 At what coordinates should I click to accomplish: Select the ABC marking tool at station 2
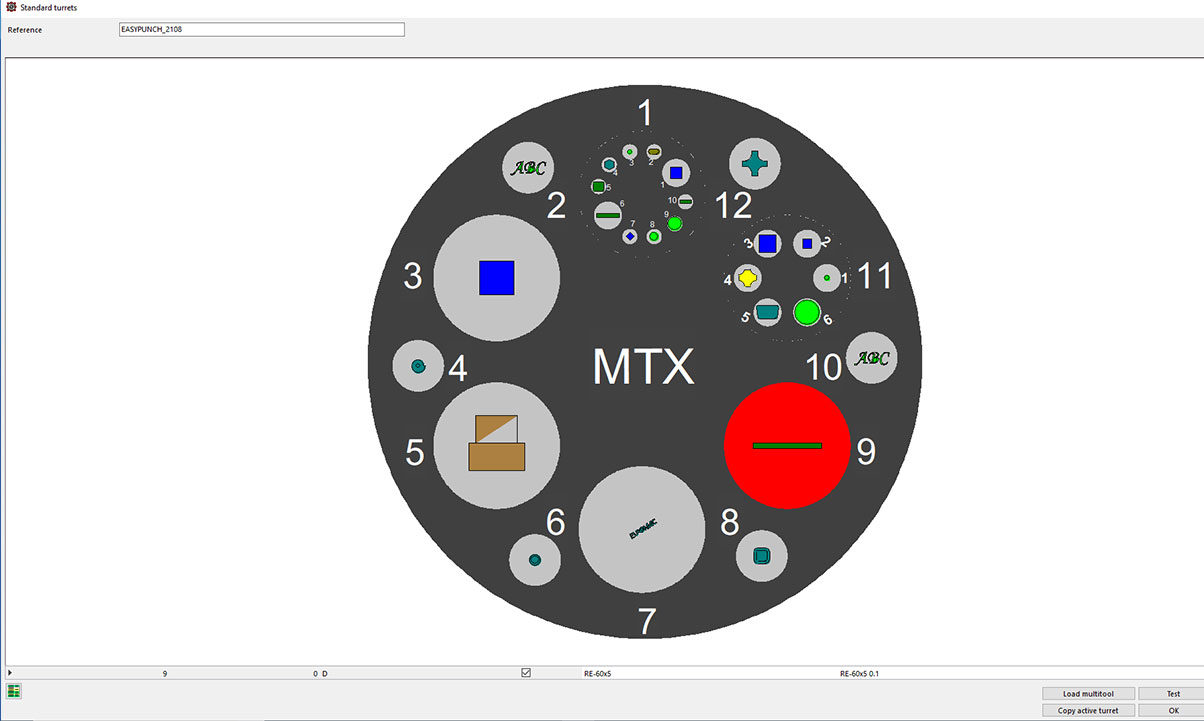coord(527,168)
